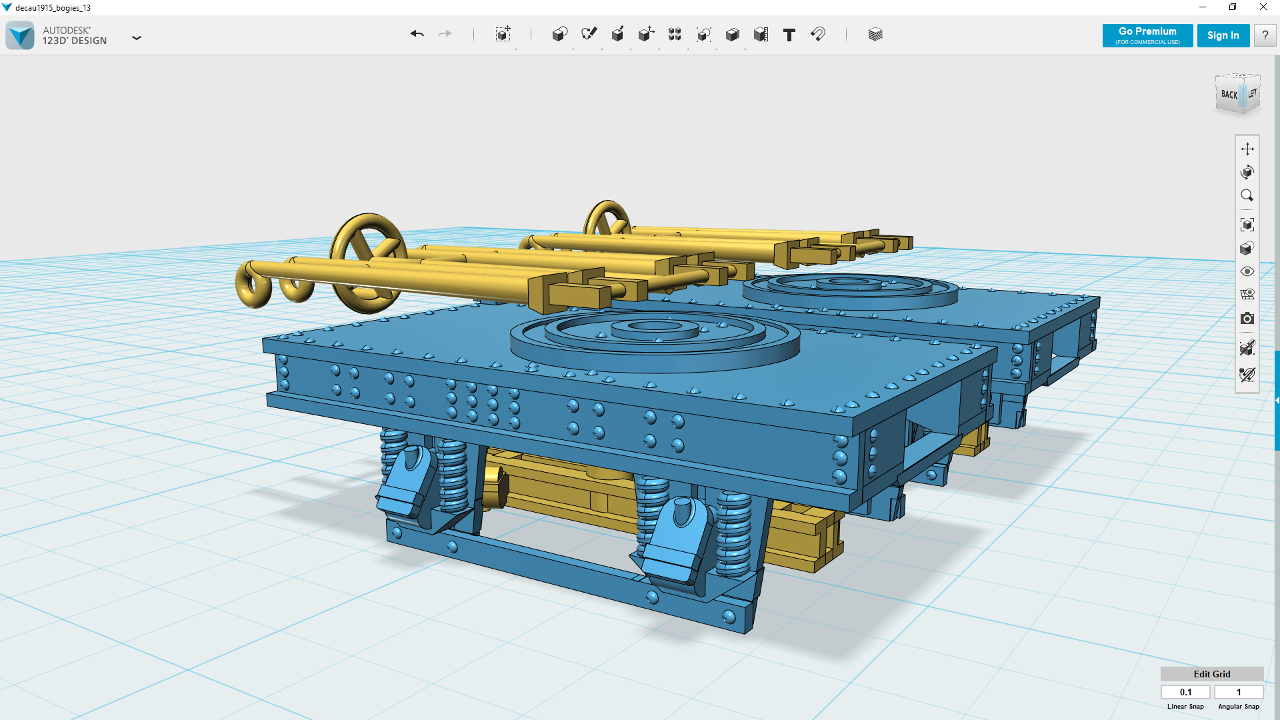Screen dimensions: 1280x720
Task: Expand the collapsed right side panel
Action: [1277, 400]
